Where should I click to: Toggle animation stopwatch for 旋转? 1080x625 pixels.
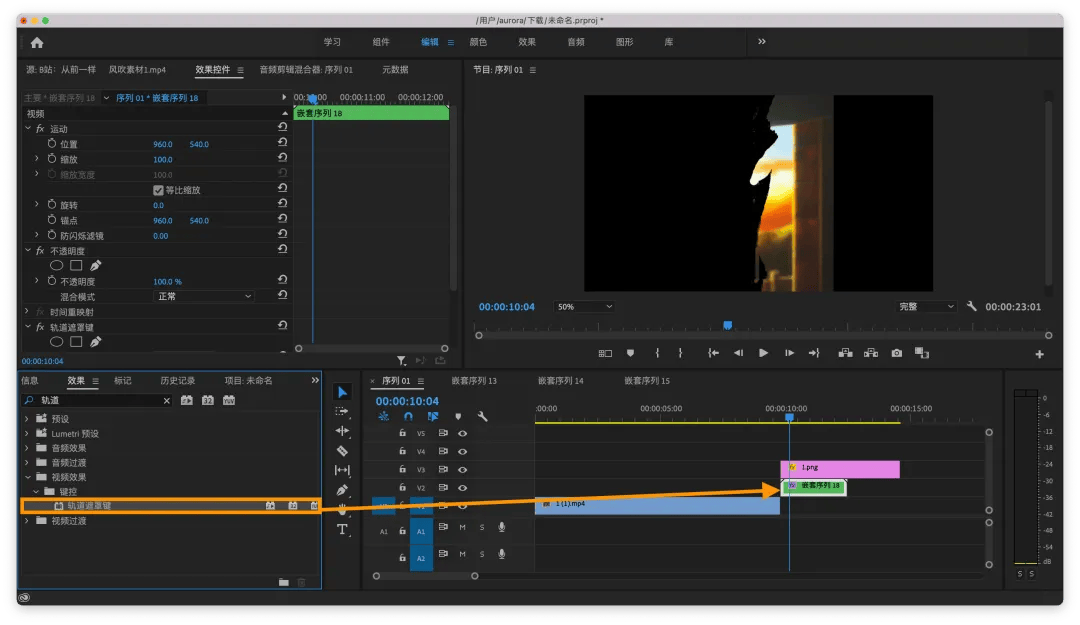pyautogui.click(x=52, y=205)
